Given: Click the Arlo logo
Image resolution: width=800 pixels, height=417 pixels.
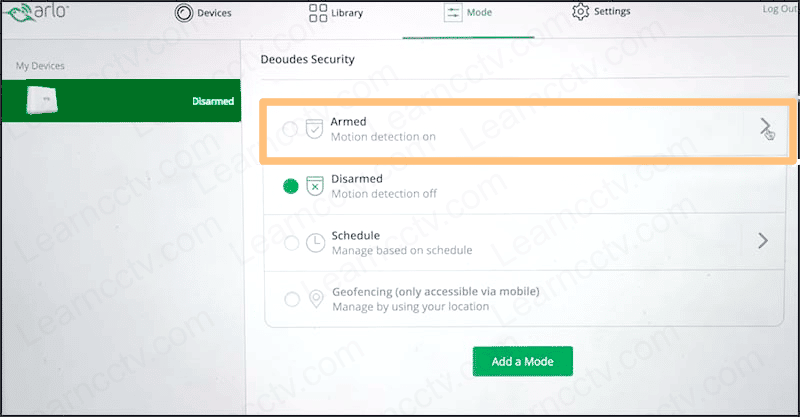Looking at the screenshot, I should [x=32, y=14].
